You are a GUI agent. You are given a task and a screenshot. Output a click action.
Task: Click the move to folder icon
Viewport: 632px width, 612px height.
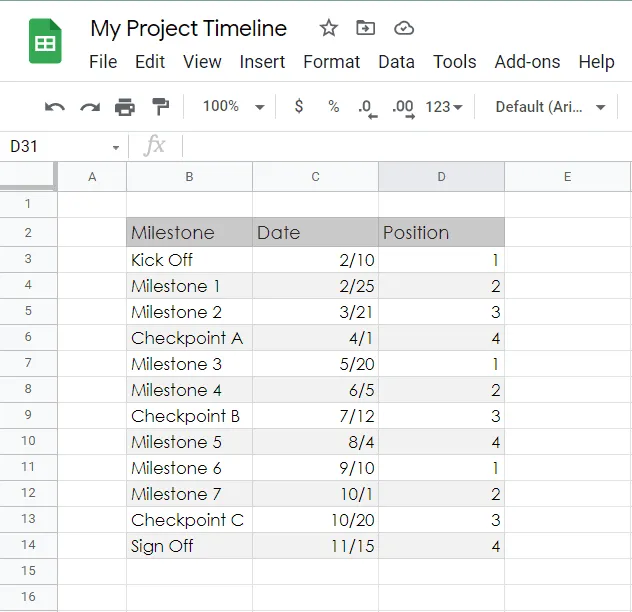click(x=366, y=28)
